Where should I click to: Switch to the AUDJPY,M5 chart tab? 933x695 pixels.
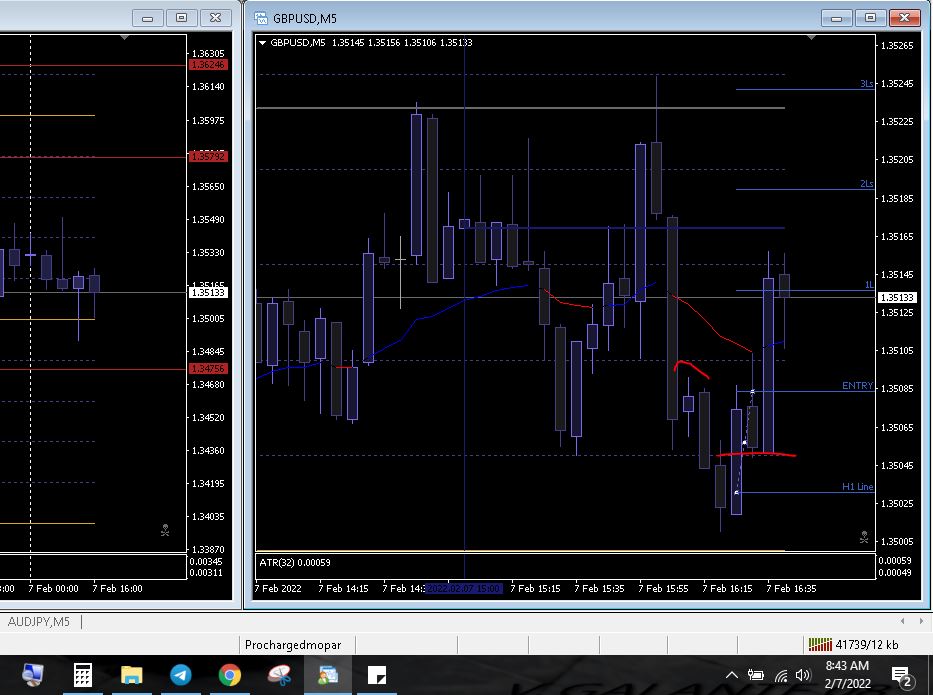pos(39,622)
